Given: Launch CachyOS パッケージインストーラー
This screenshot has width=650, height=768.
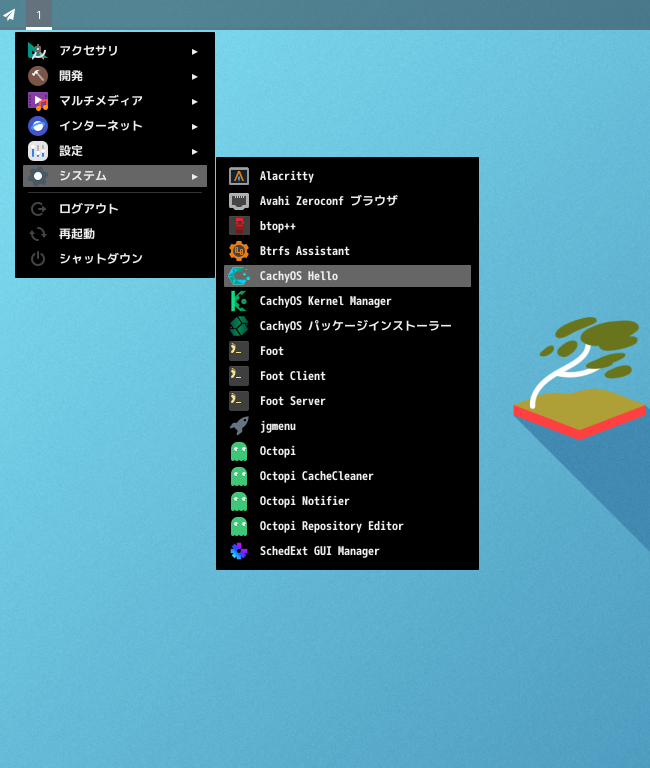Looking at the screenshot, I should click(x=347, y=326).
